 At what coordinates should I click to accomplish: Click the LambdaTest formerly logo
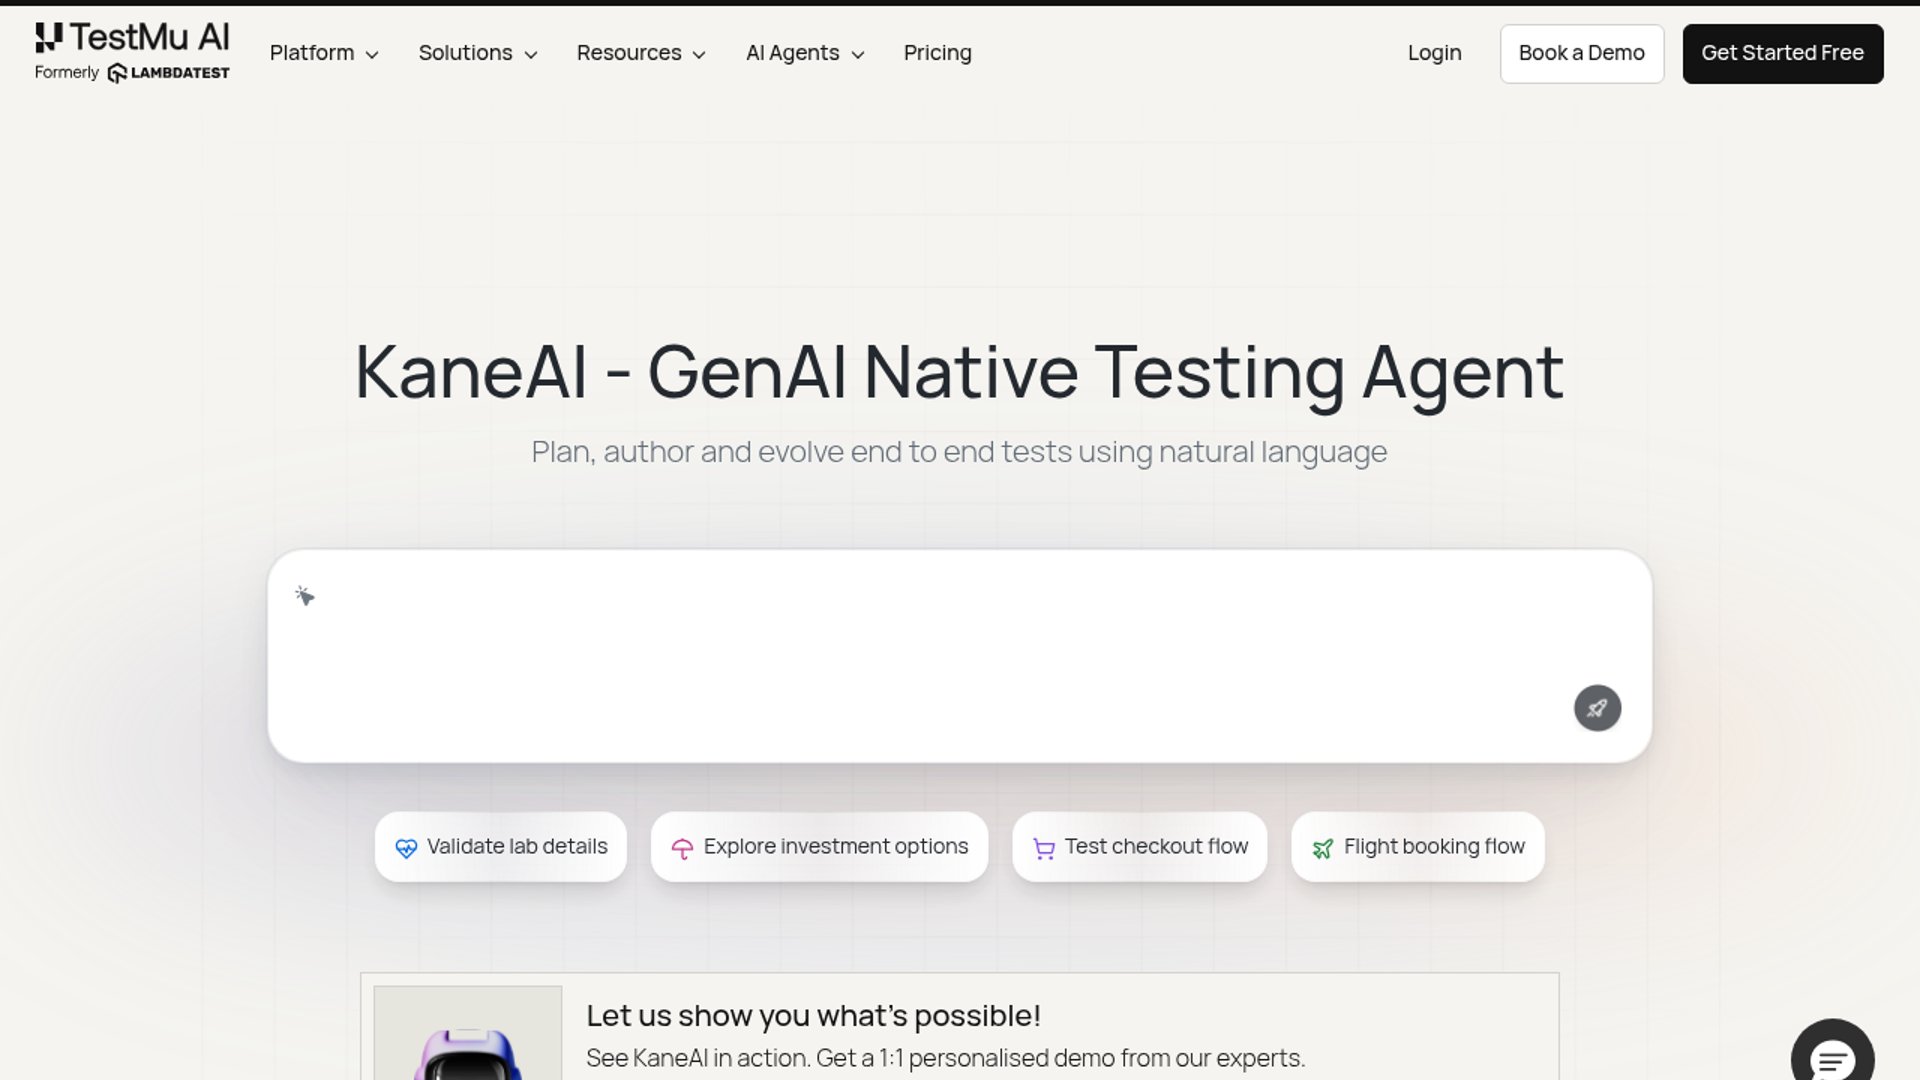click(x=168, y=73)
